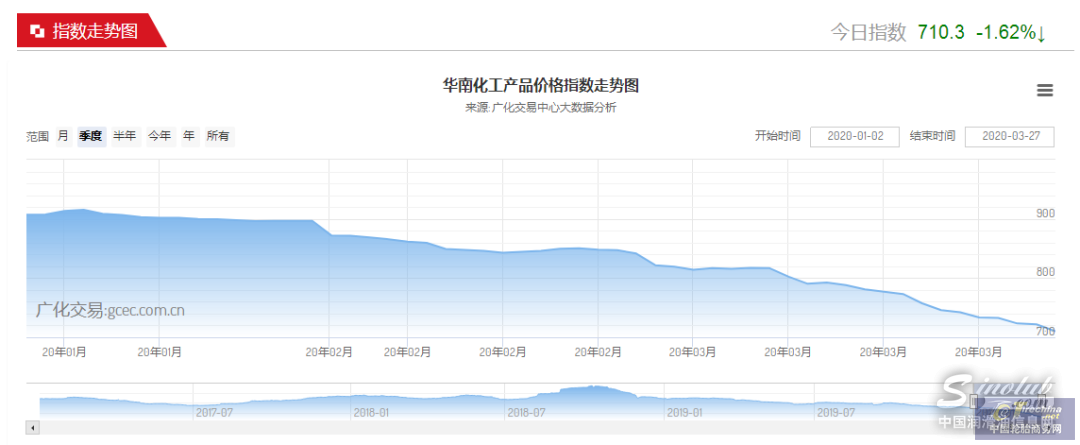
Task: Click the end date field 2020-03-27
Action: tap(1009, 137)
